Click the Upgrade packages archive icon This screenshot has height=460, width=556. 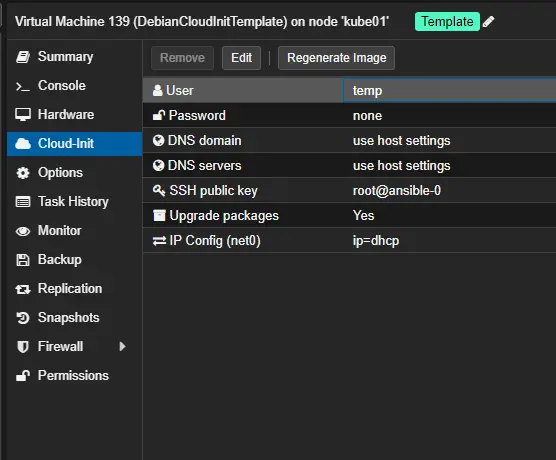pos(159,215)
